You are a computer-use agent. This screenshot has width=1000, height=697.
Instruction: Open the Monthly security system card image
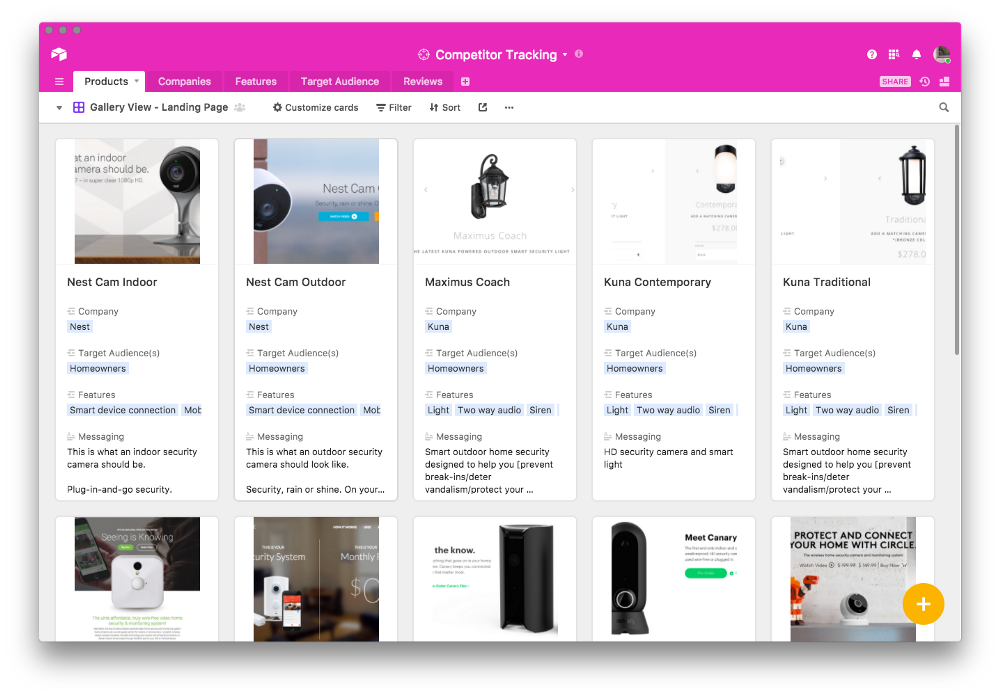point(316,579)
